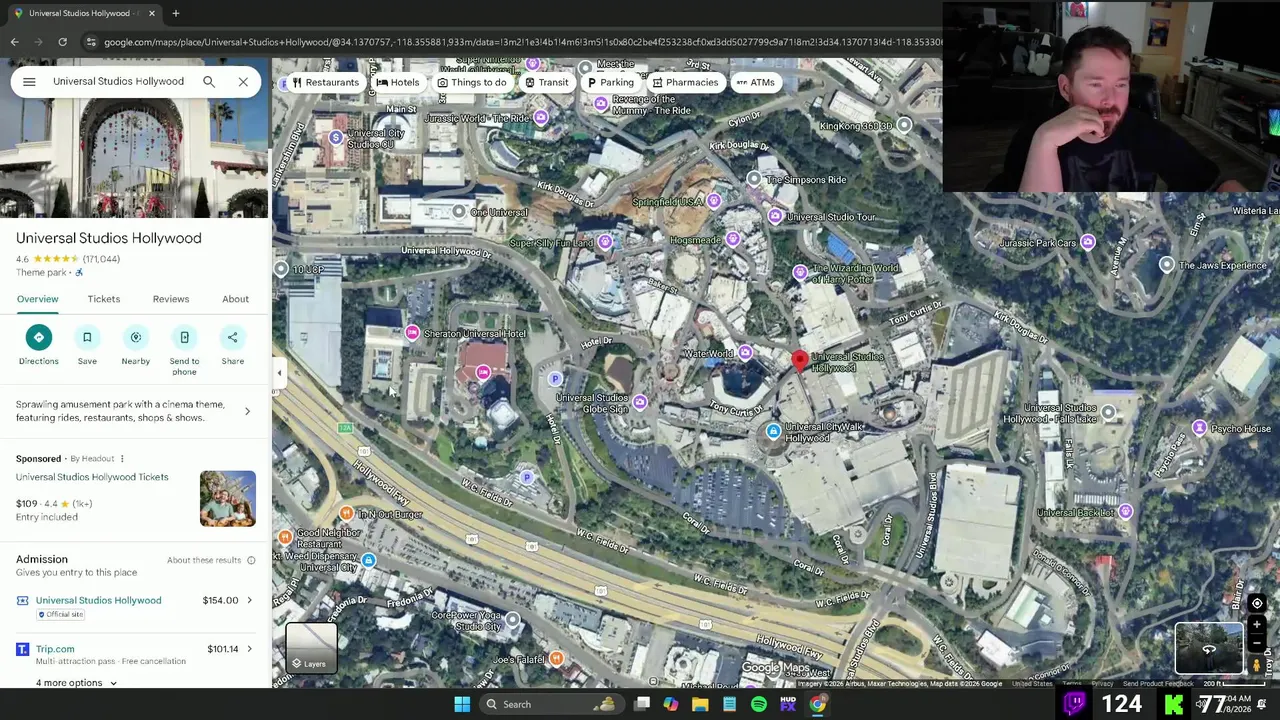Select the Things to do chip

pos(472,83)
